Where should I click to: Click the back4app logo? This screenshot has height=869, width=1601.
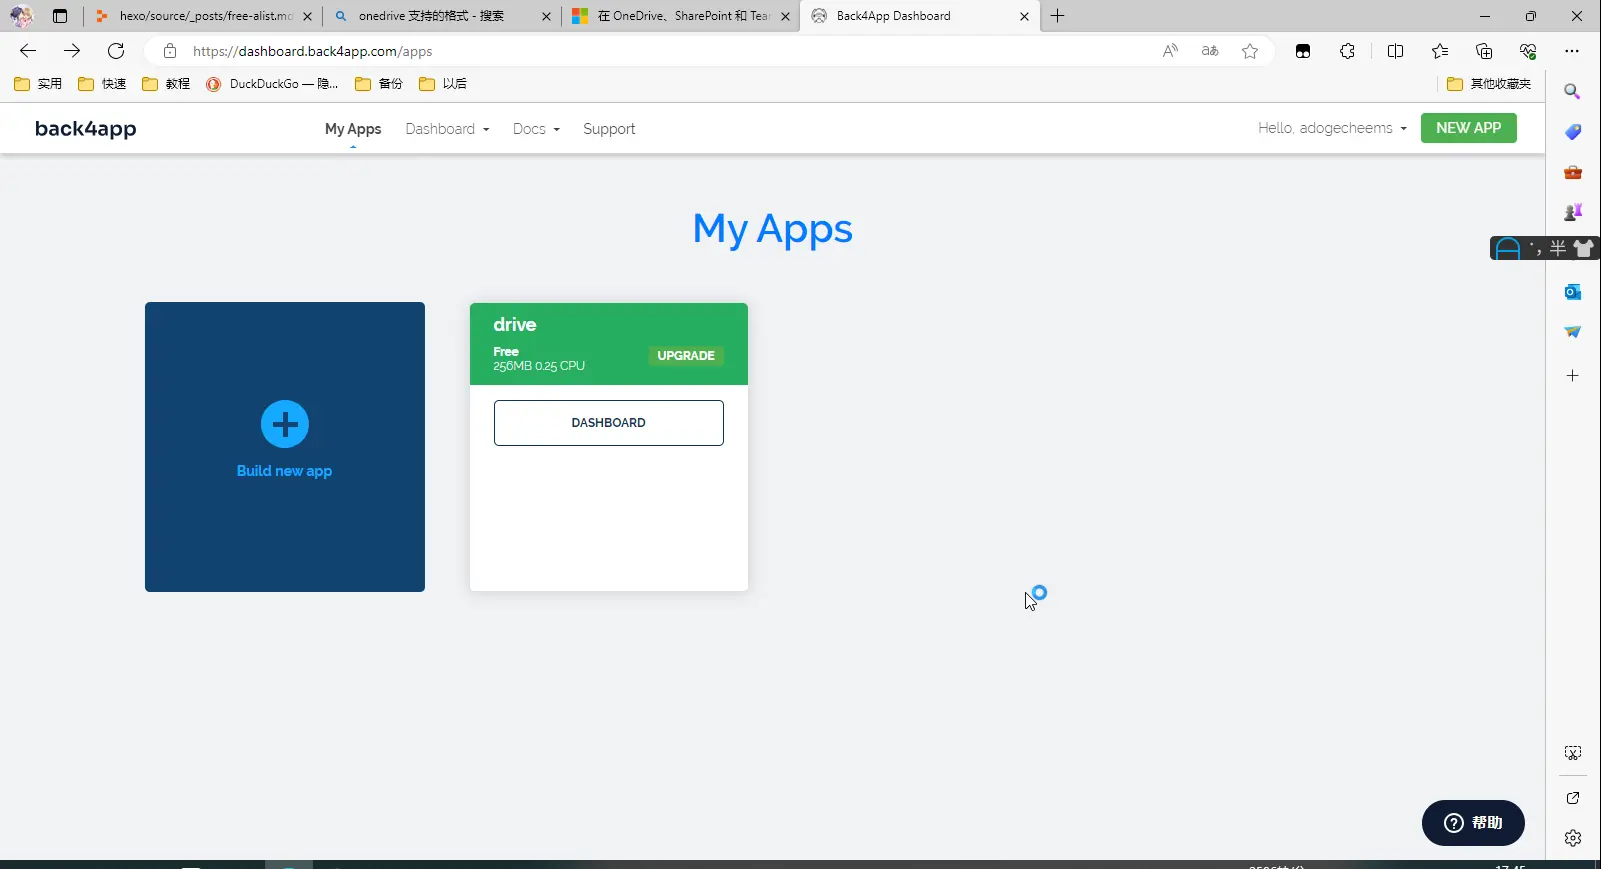tap(86, 128)
